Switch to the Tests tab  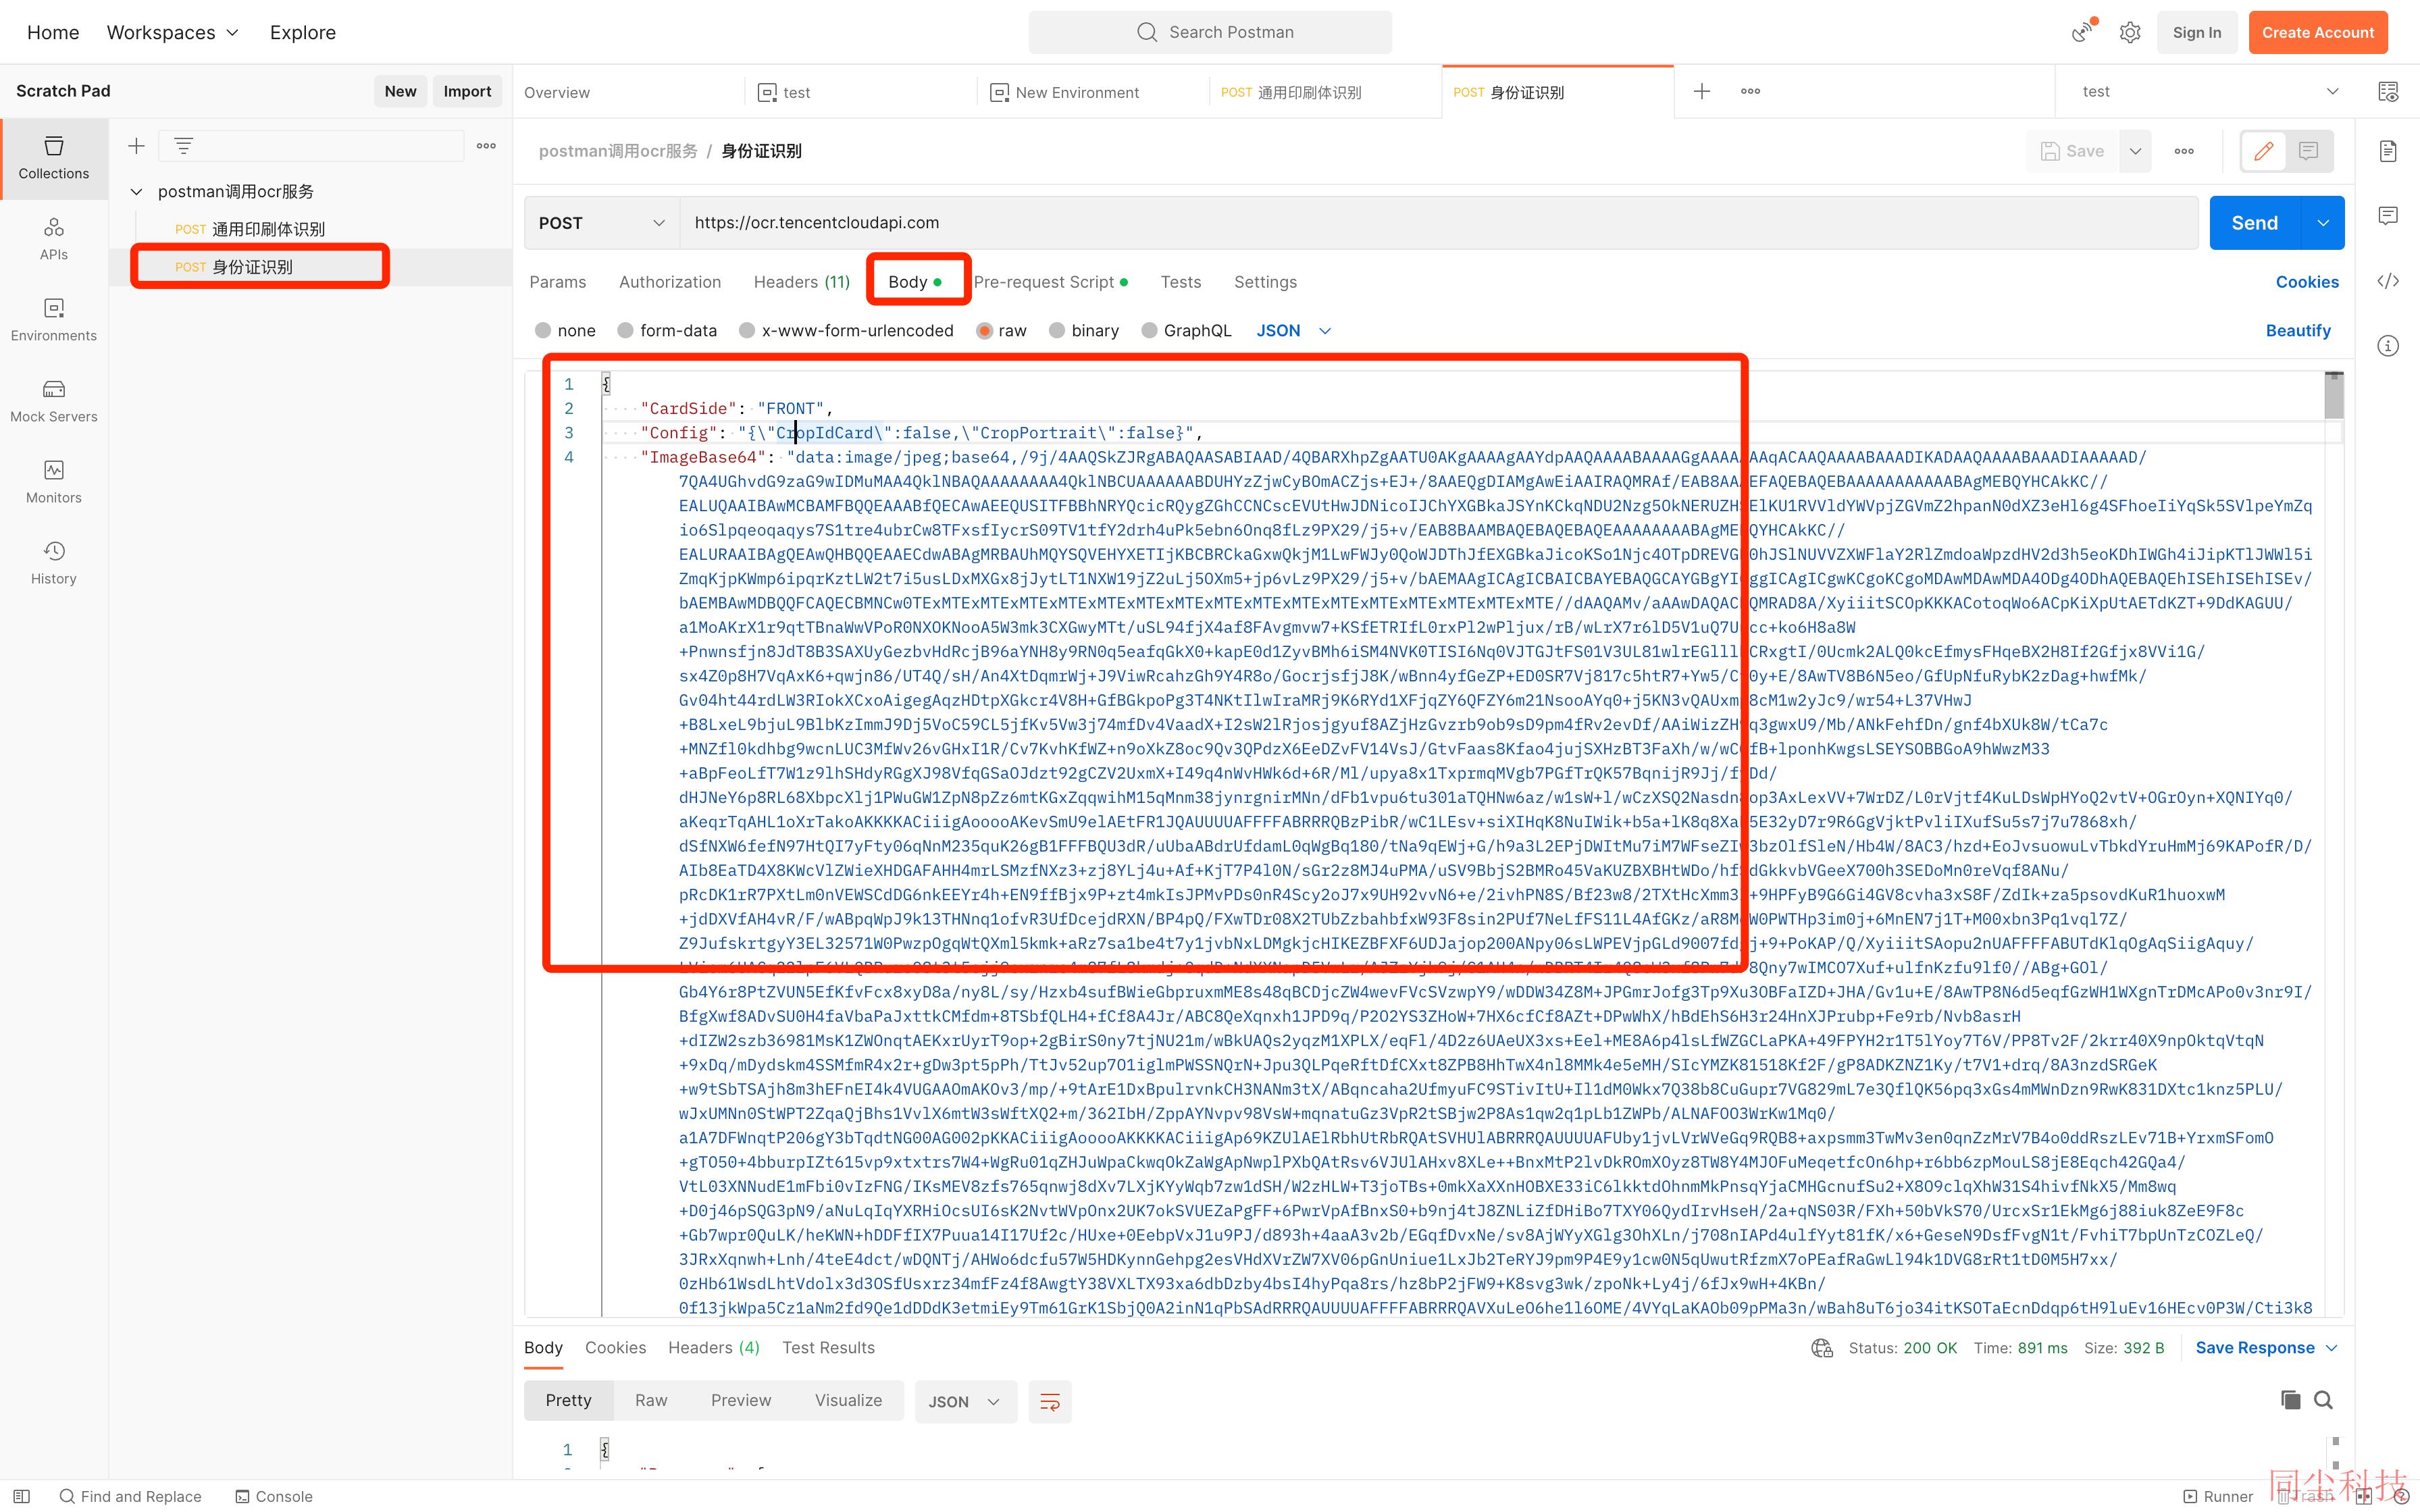pos(1181,282)
